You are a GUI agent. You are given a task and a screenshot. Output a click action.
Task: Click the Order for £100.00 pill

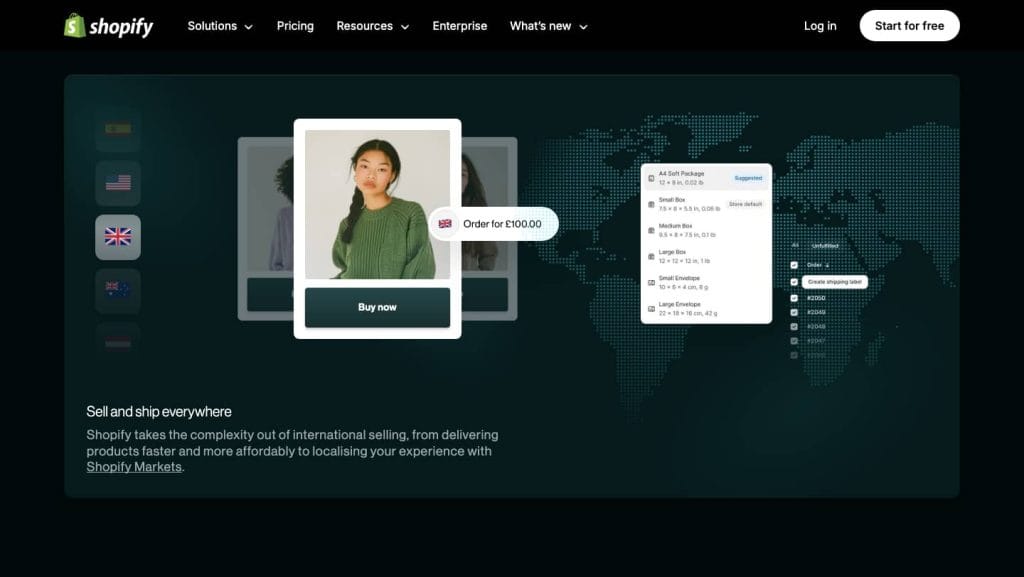pyautogui.click(x=496, y=224)
